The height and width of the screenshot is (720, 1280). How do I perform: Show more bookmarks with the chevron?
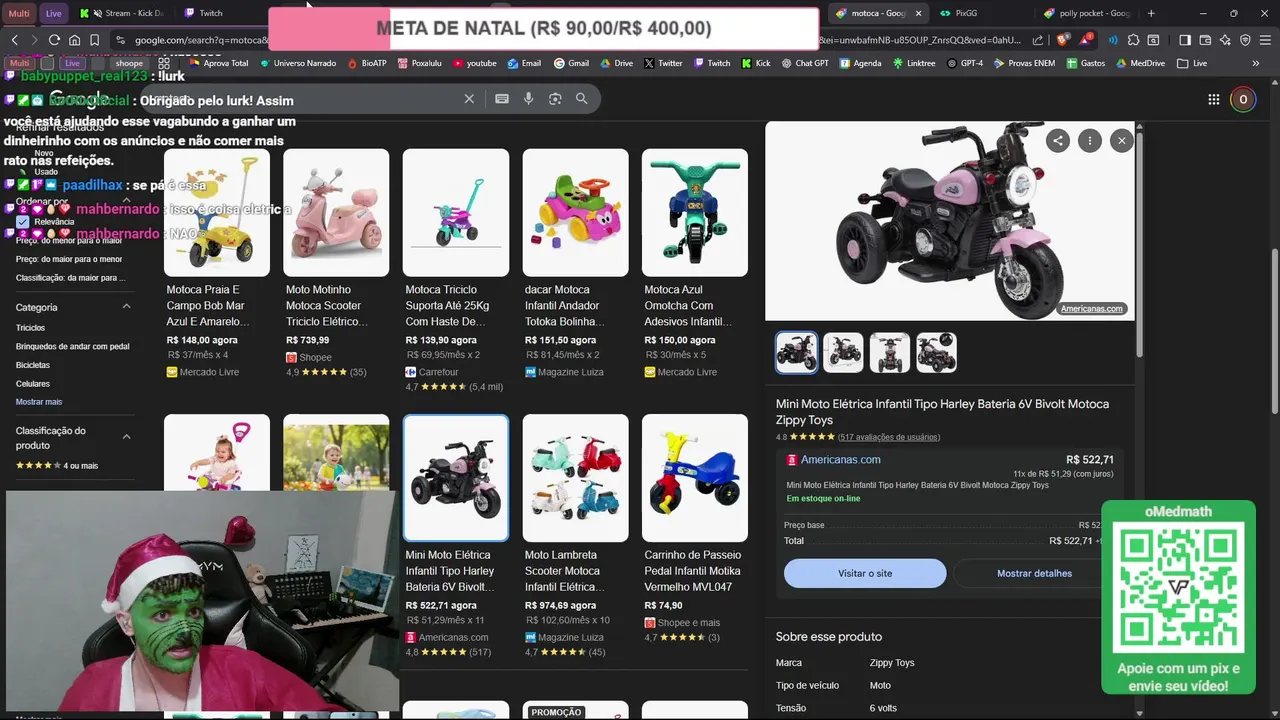[1256, 63]
